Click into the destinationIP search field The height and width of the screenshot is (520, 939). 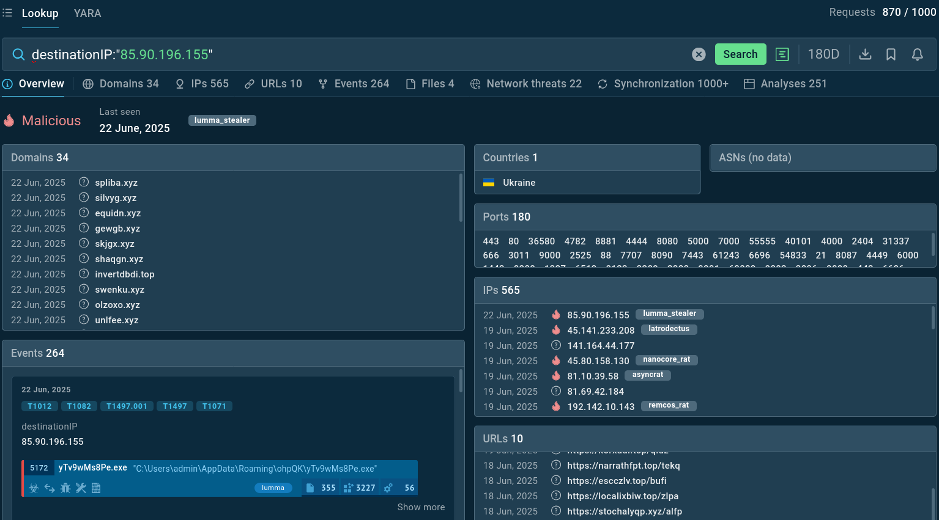(x=359, y=55)
